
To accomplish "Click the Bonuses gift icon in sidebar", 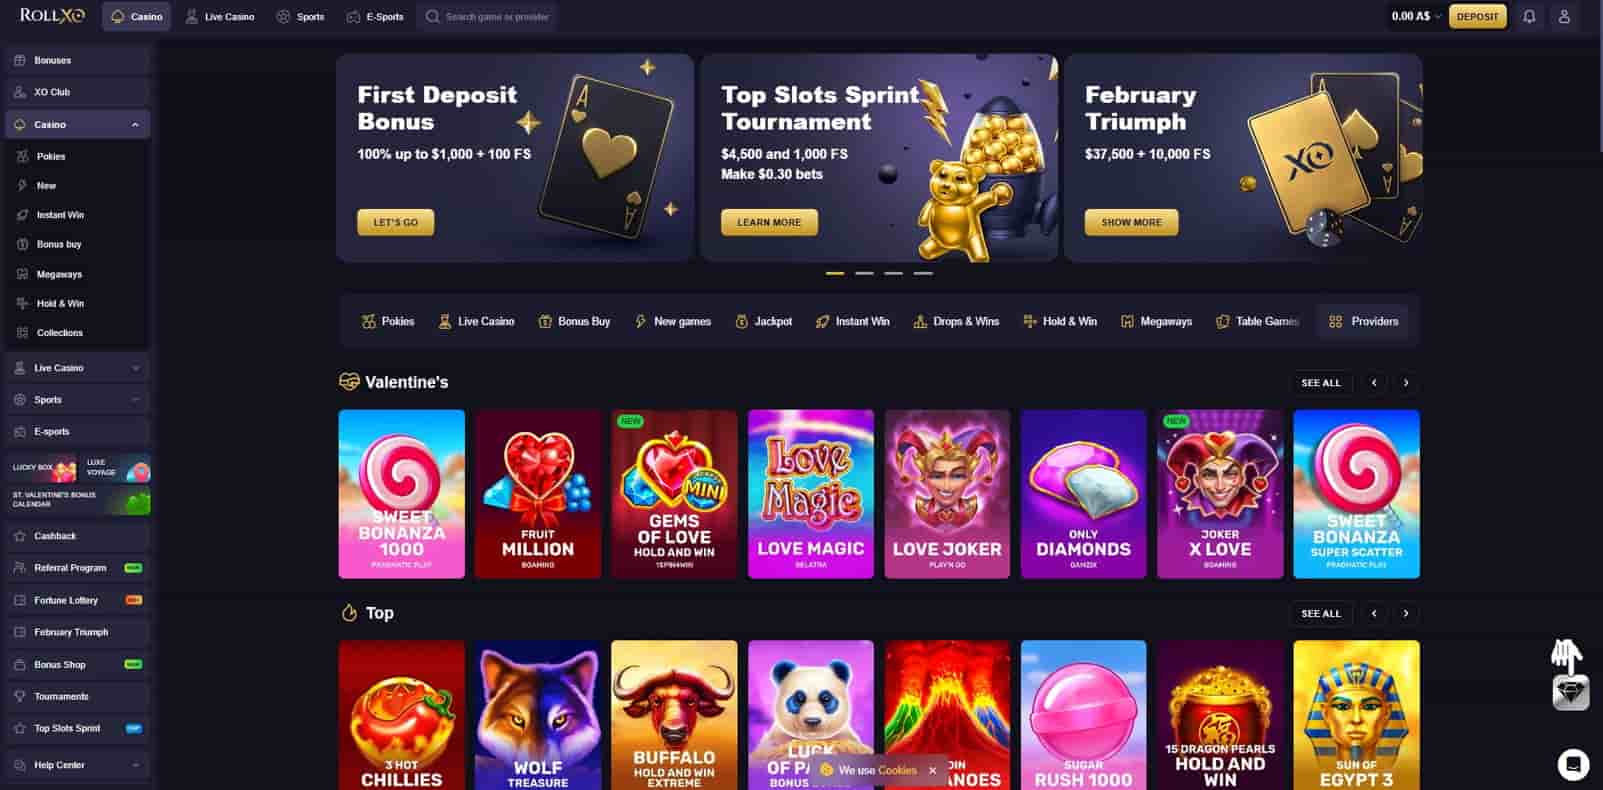I will coord(20,60).
